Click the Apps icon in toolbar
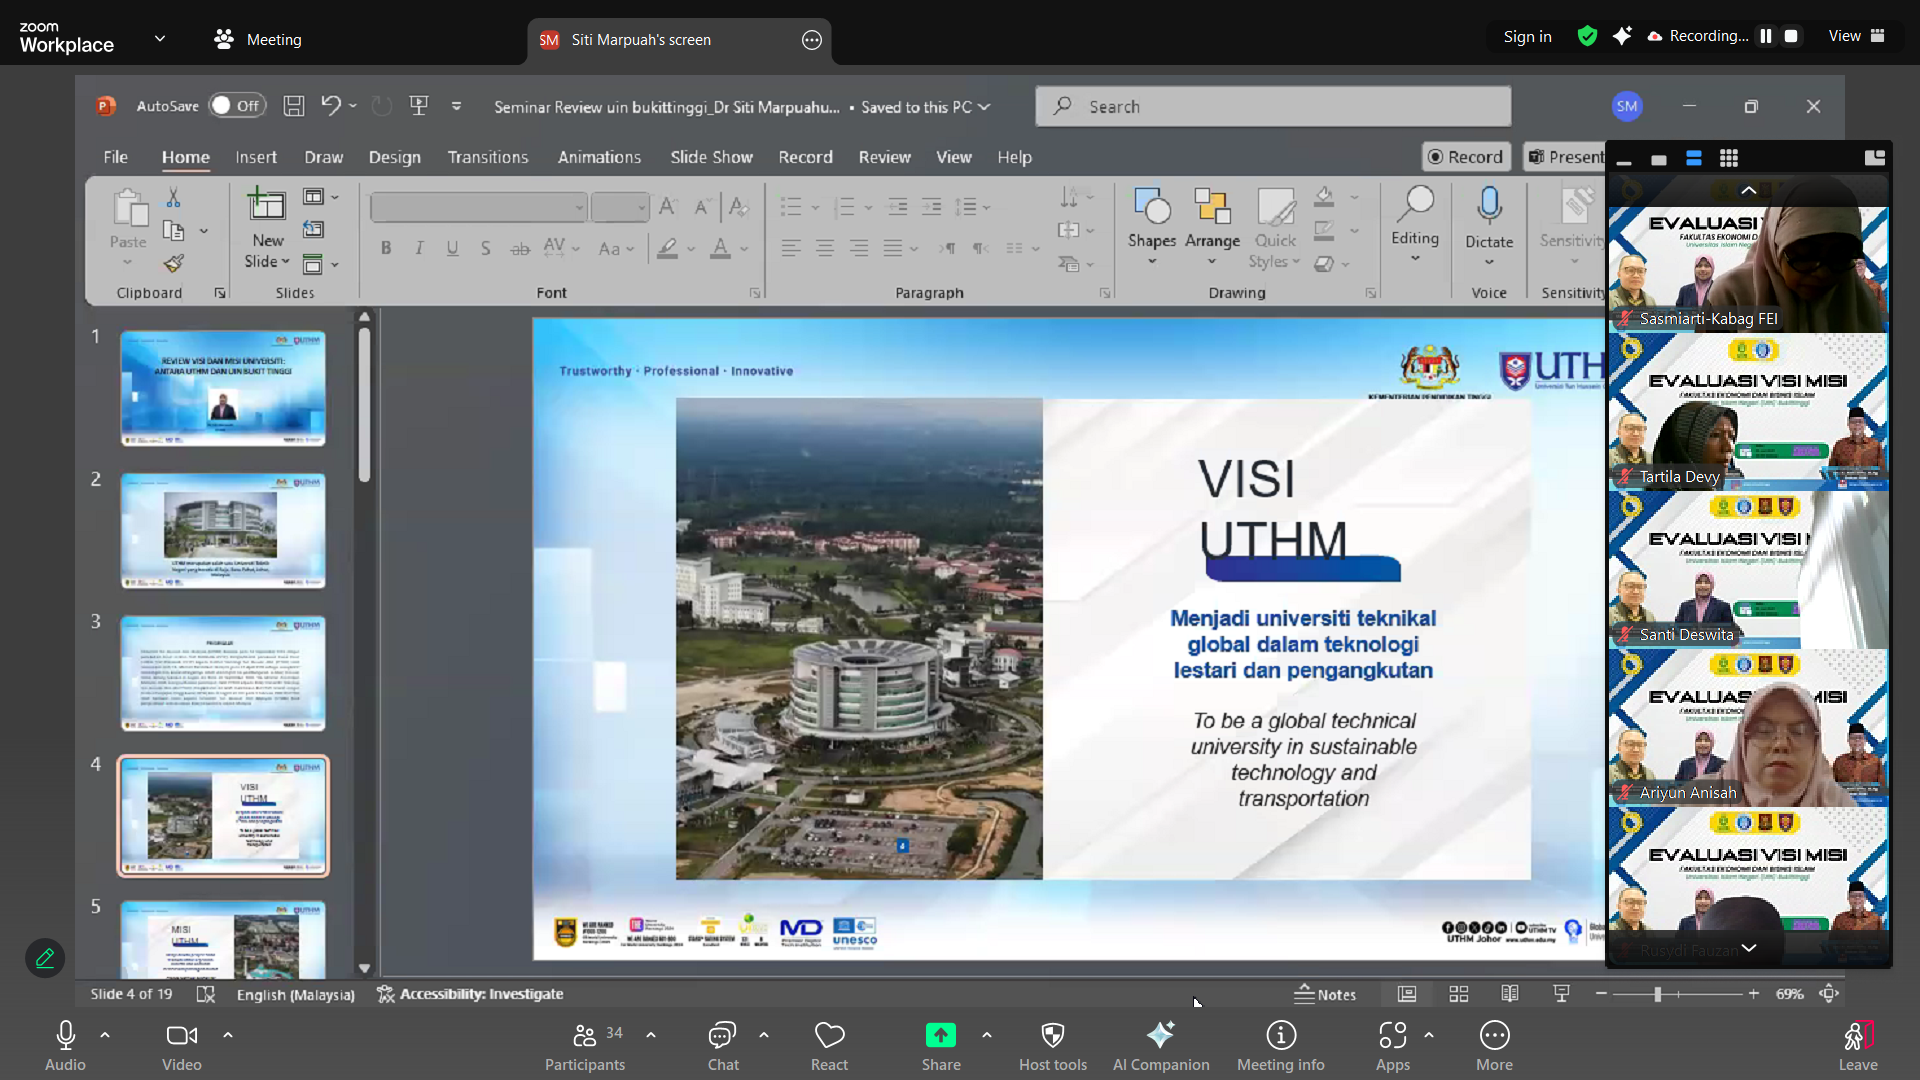1920x1080 pixels. 1392,1035
